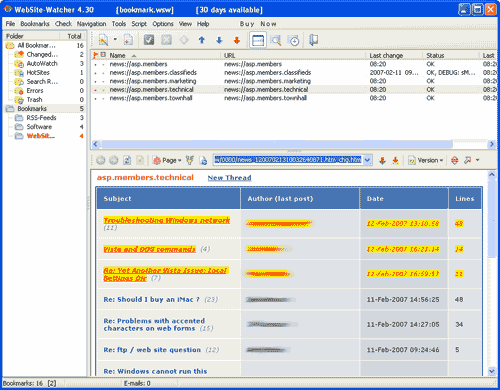Click the orange down arrow in top toolbar
Image resolution: width=500 pixels, height=390 pixels.
coord(237,40)
